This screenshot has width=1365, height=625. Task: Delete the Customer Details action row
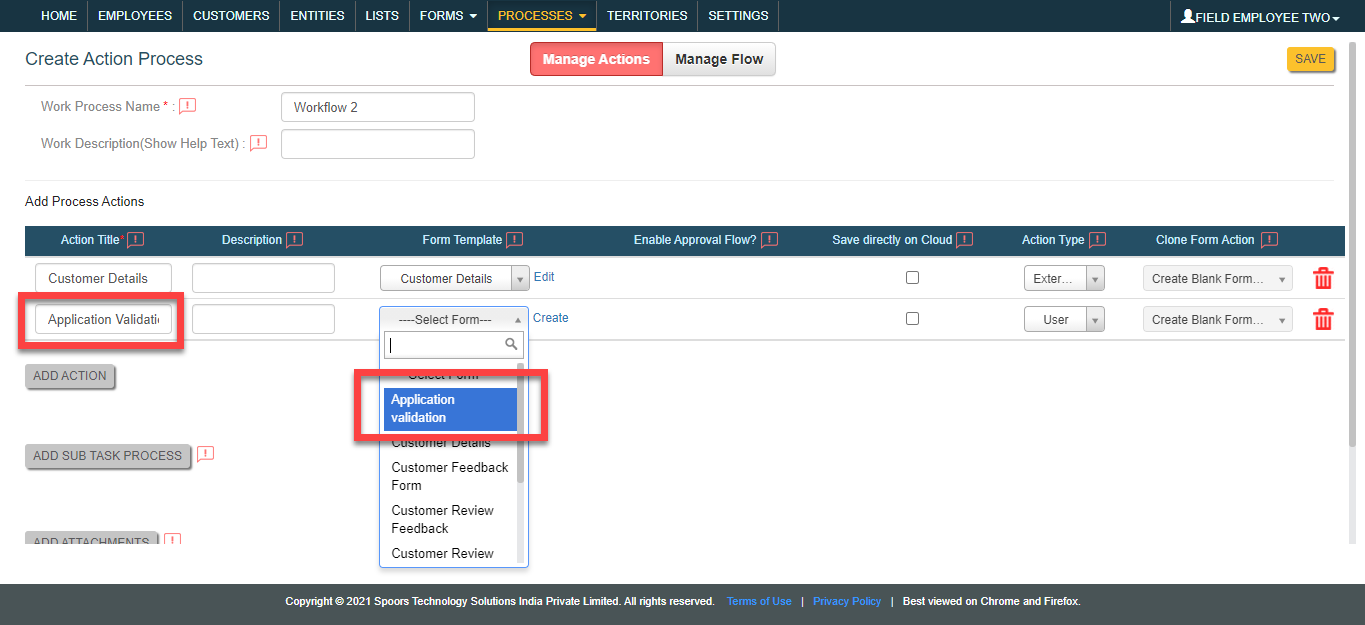coord(1322,279)
